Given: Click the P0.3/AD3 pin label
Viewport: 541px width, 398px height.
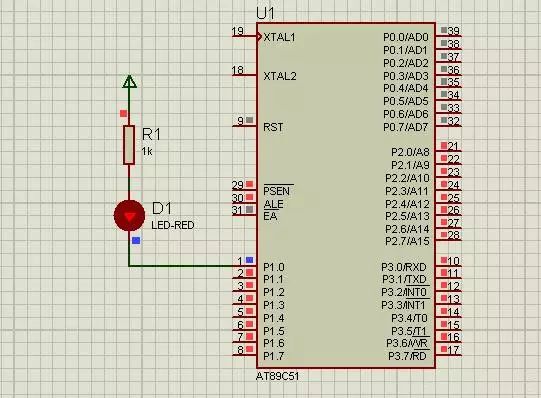Looking at the screenshot, I should click(406, 76).
